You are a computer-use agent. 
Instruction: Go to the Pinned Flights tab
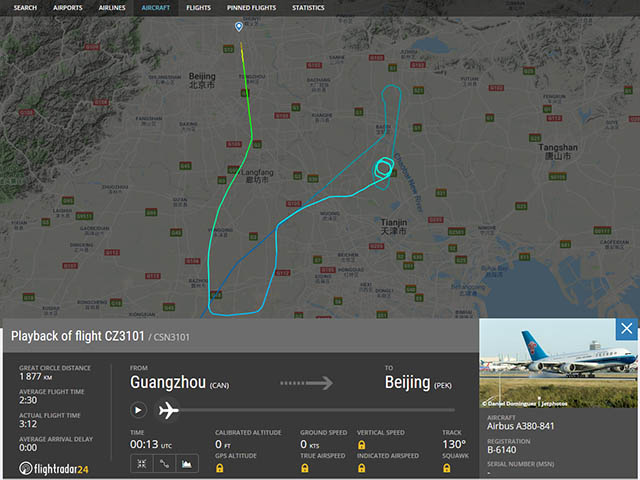coord(251,7)
